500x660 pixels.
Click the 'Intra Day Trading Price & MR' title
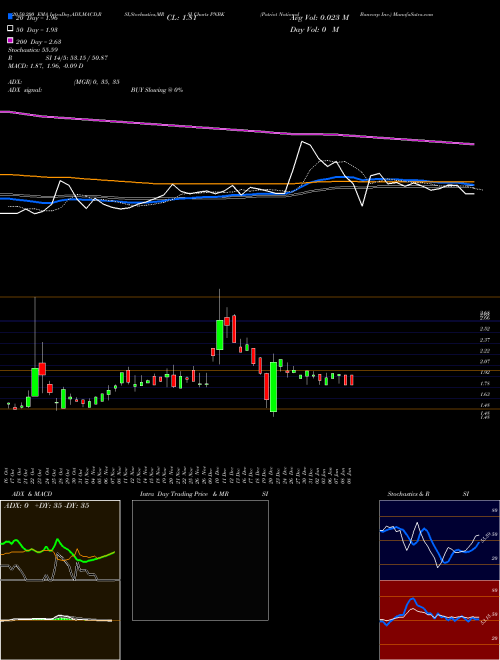tap(184, 494)
